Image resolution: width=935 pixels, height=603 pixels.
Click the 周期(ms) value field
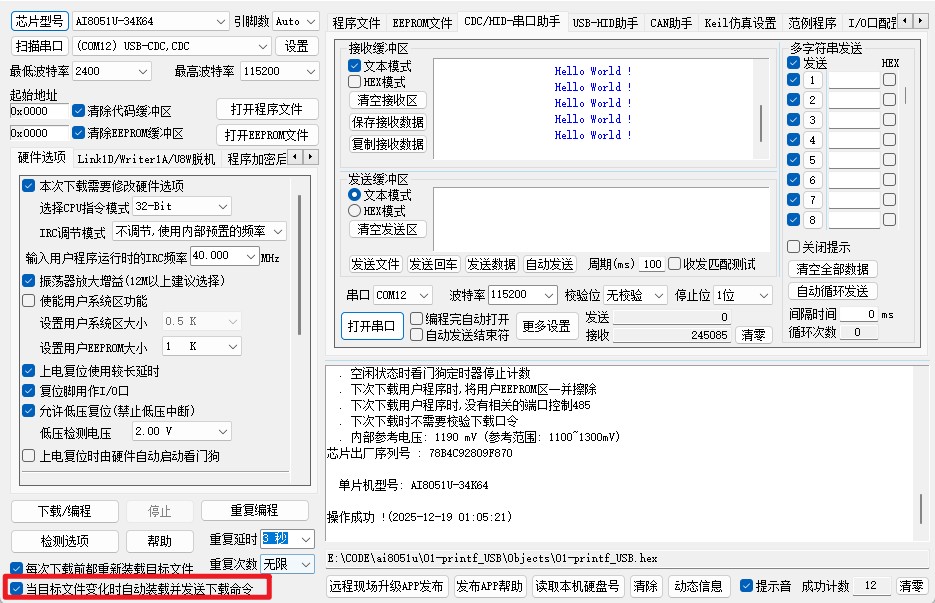651,264
